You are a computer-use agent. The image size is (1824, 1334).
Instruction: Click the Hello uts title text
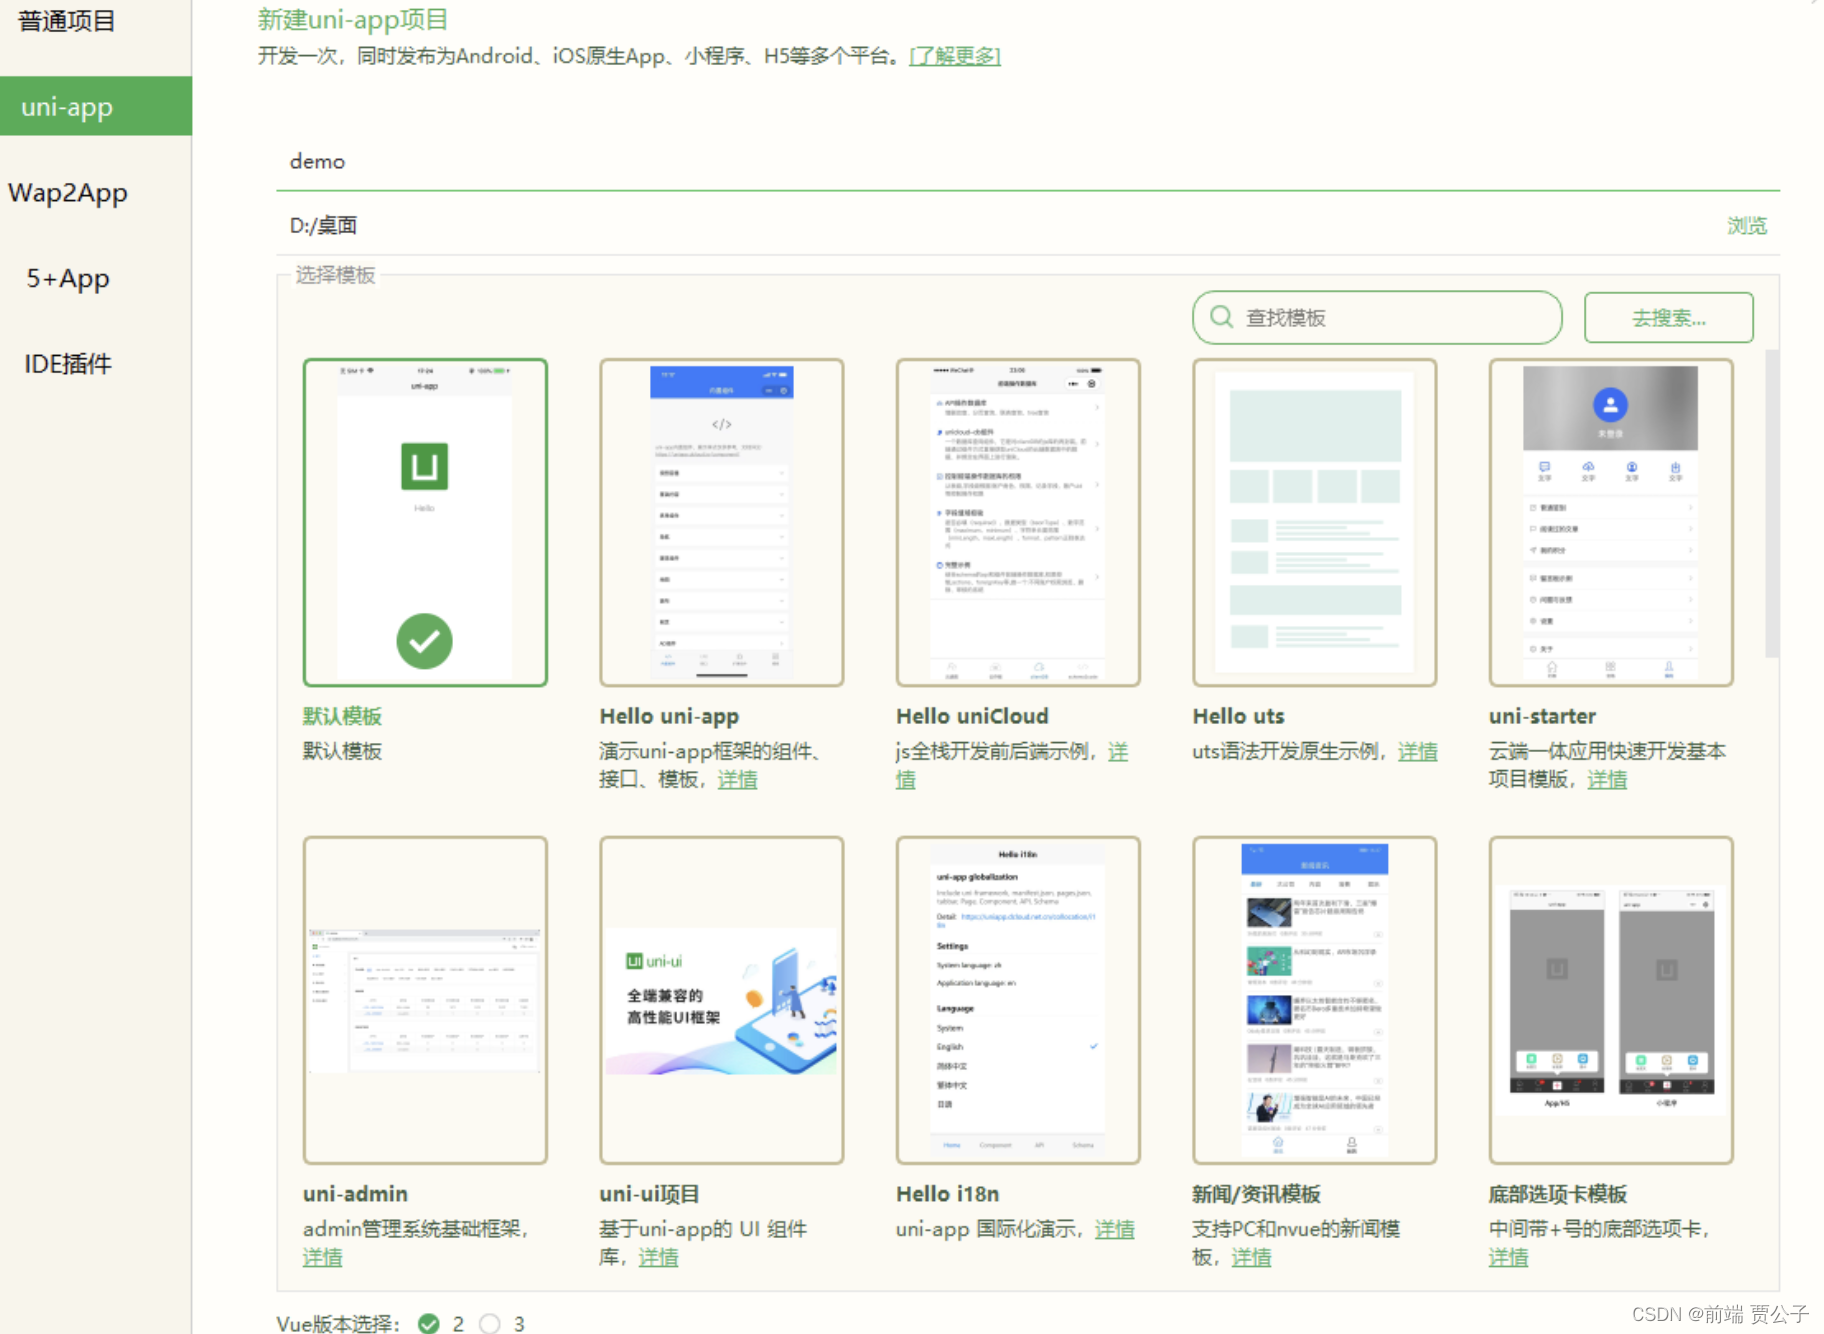click(1238, 716)
